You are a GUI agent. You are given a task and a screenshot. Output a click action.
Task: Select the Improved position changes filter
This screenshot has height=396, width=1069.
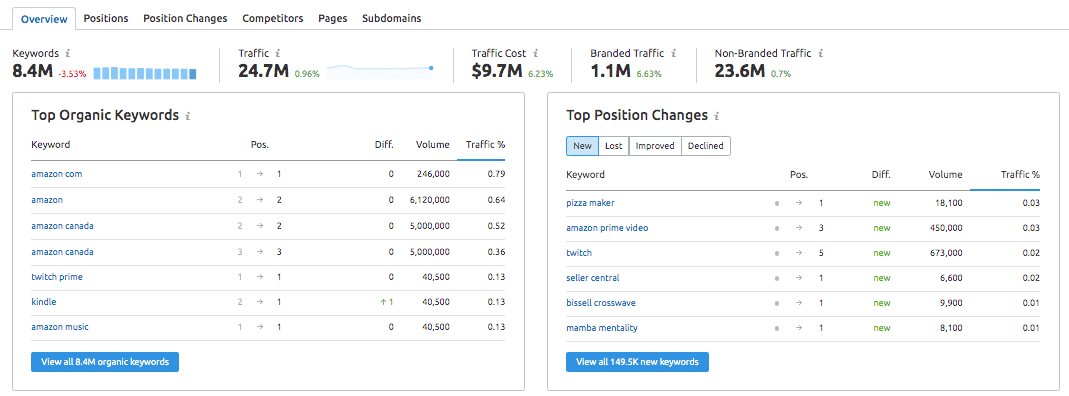(655, 146)
